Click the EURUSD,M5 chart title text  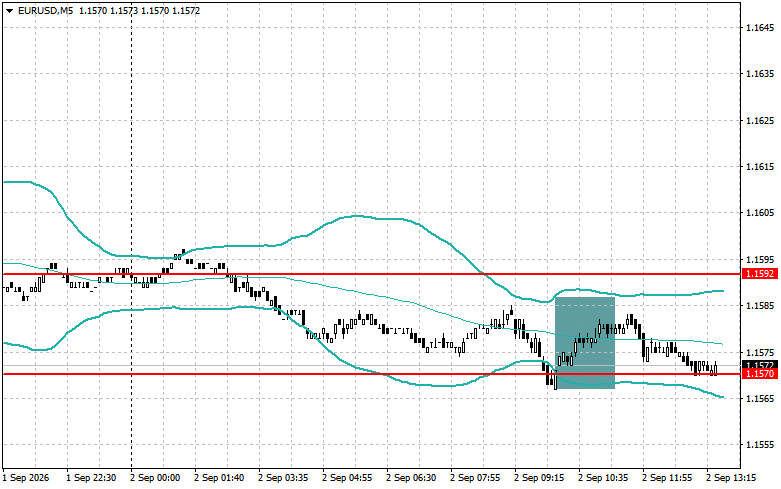point(45,10)
